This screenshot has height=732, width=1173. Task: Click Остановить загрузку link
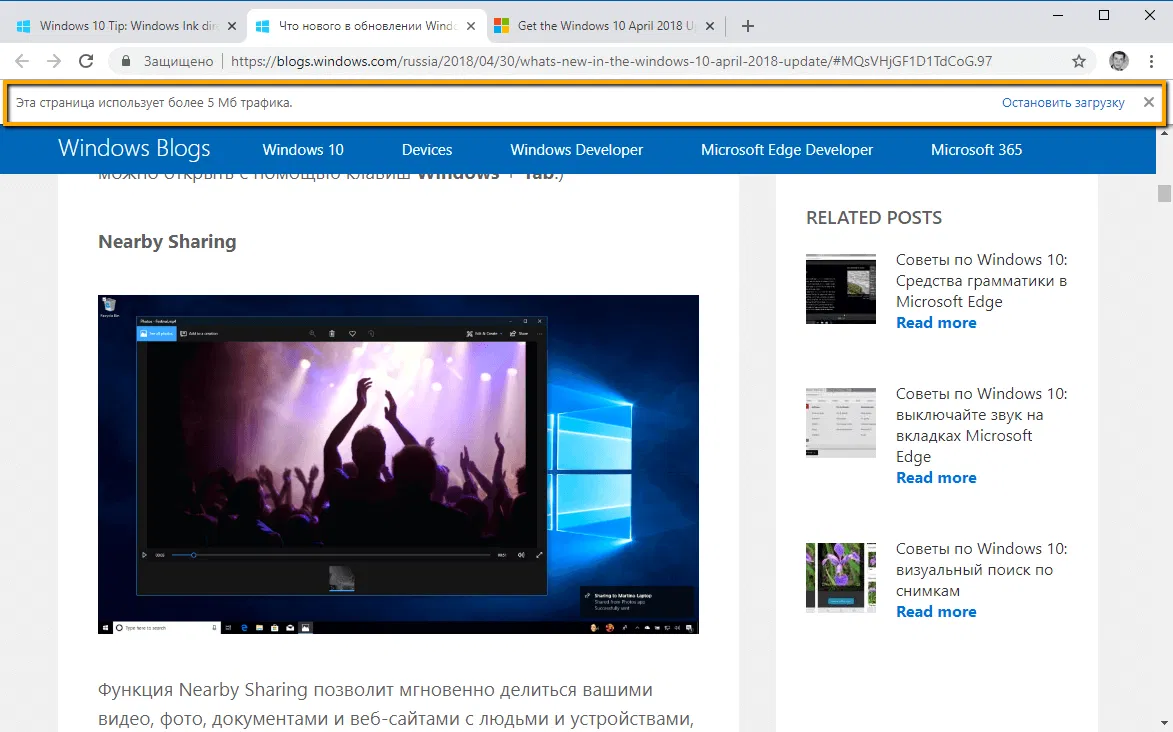point(1063,103)
